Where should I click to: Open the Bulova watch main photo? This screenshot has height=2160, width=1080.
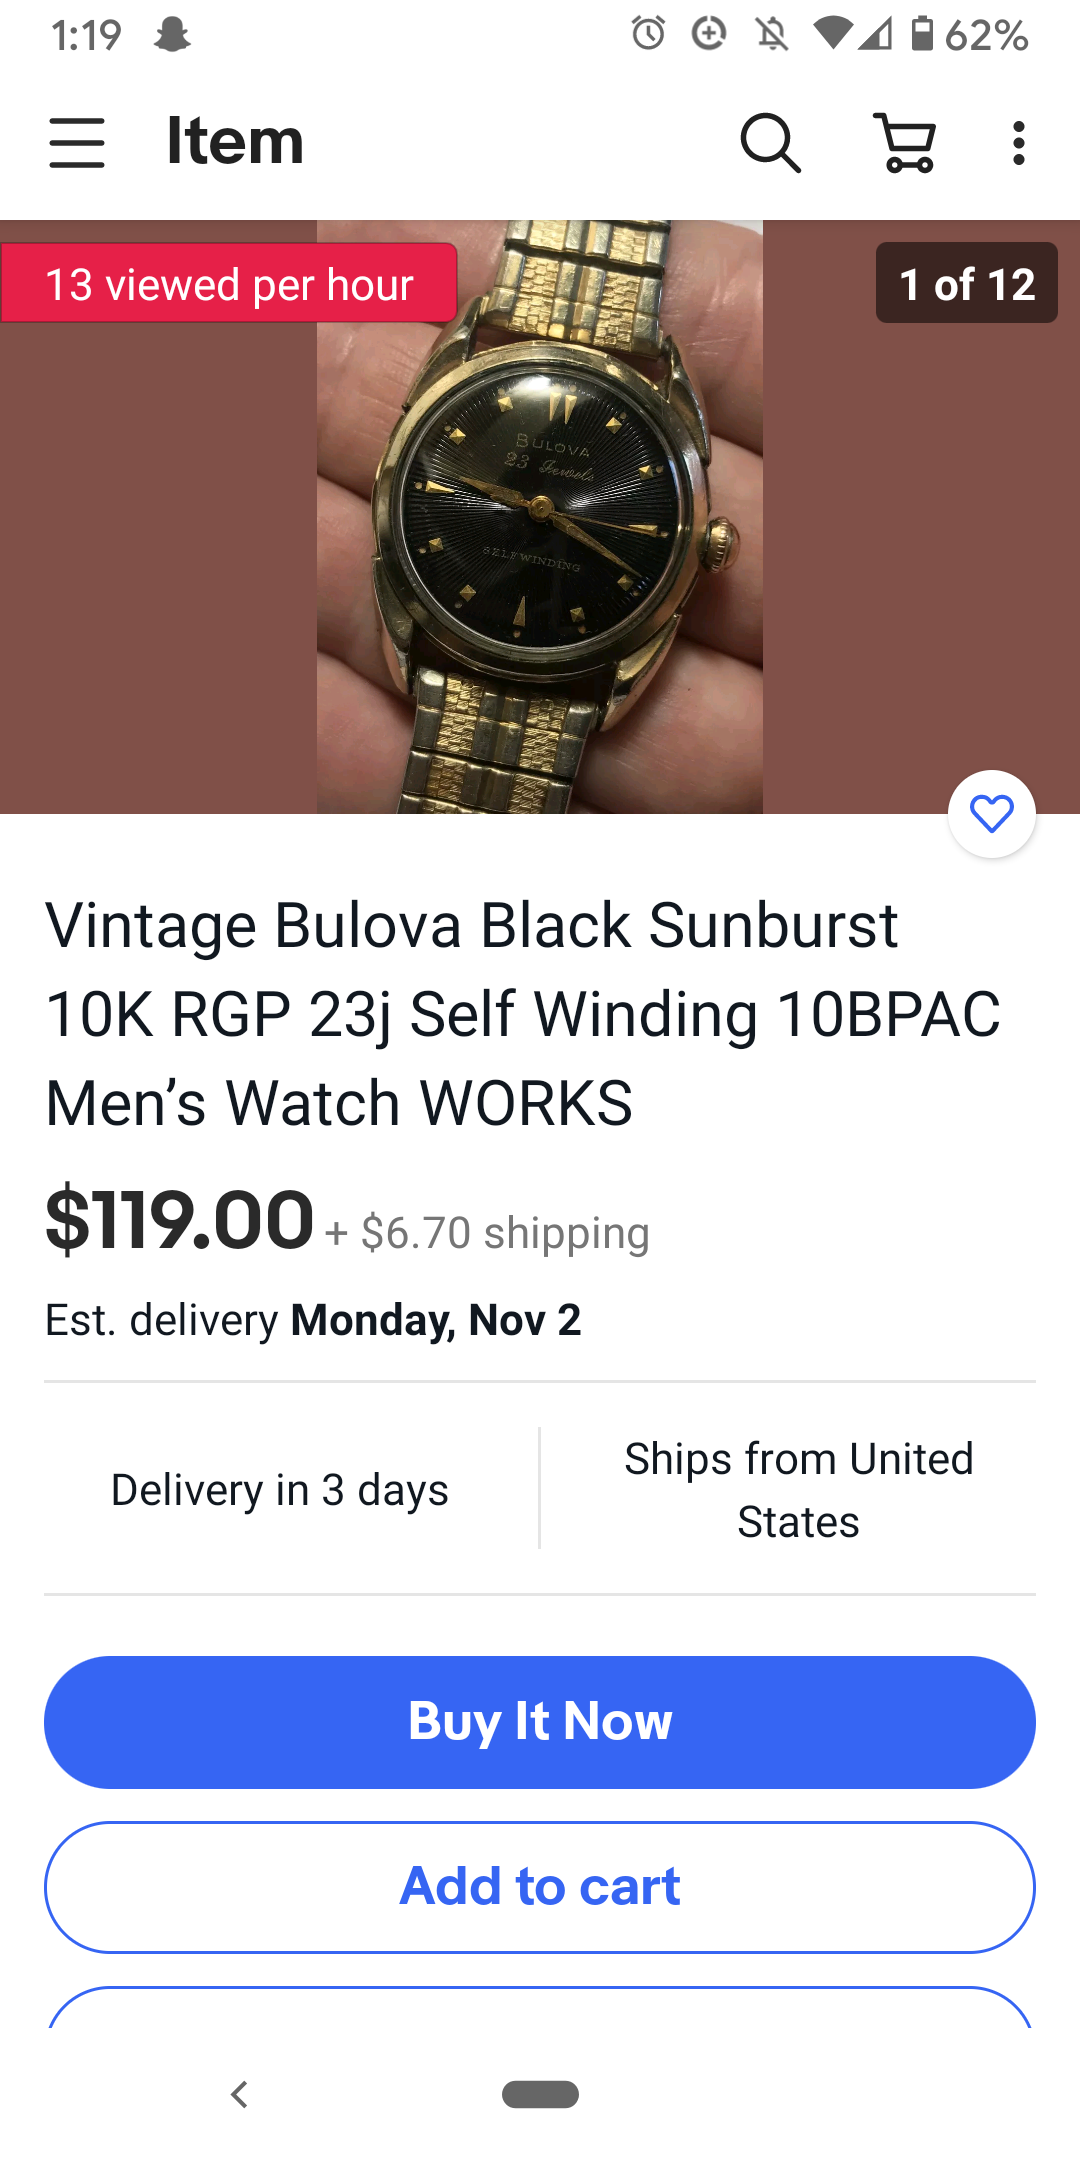point(540,517)
